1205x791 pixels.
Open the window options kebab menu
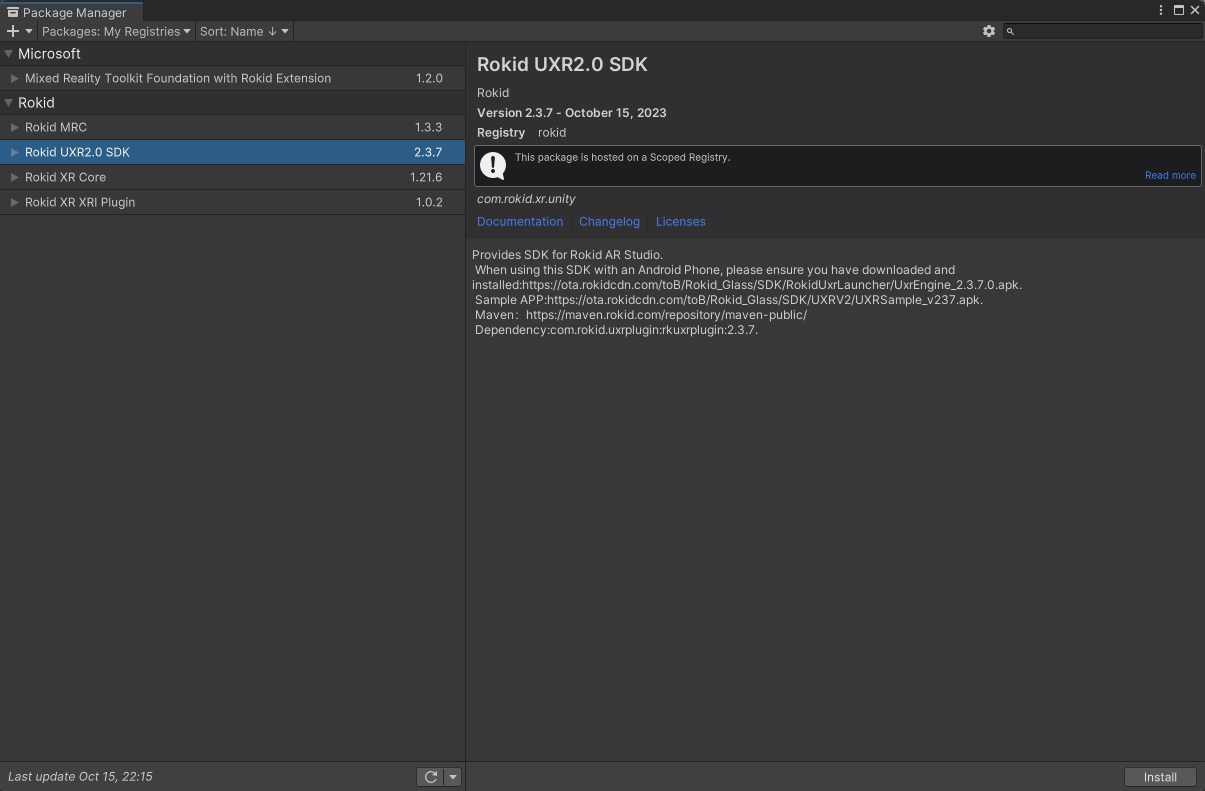(x=1161, y=10)
